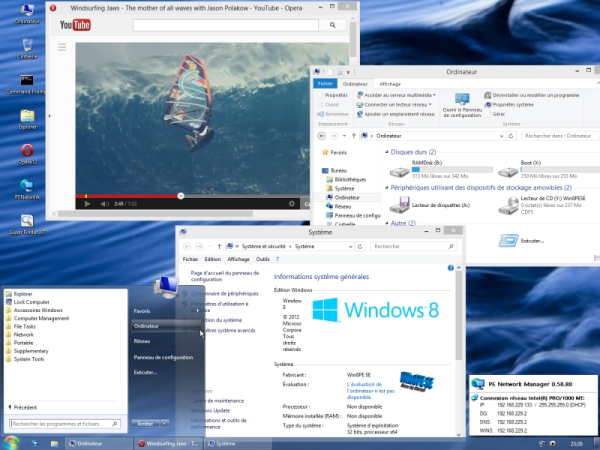Open the Arrêter options arrow

164,424
